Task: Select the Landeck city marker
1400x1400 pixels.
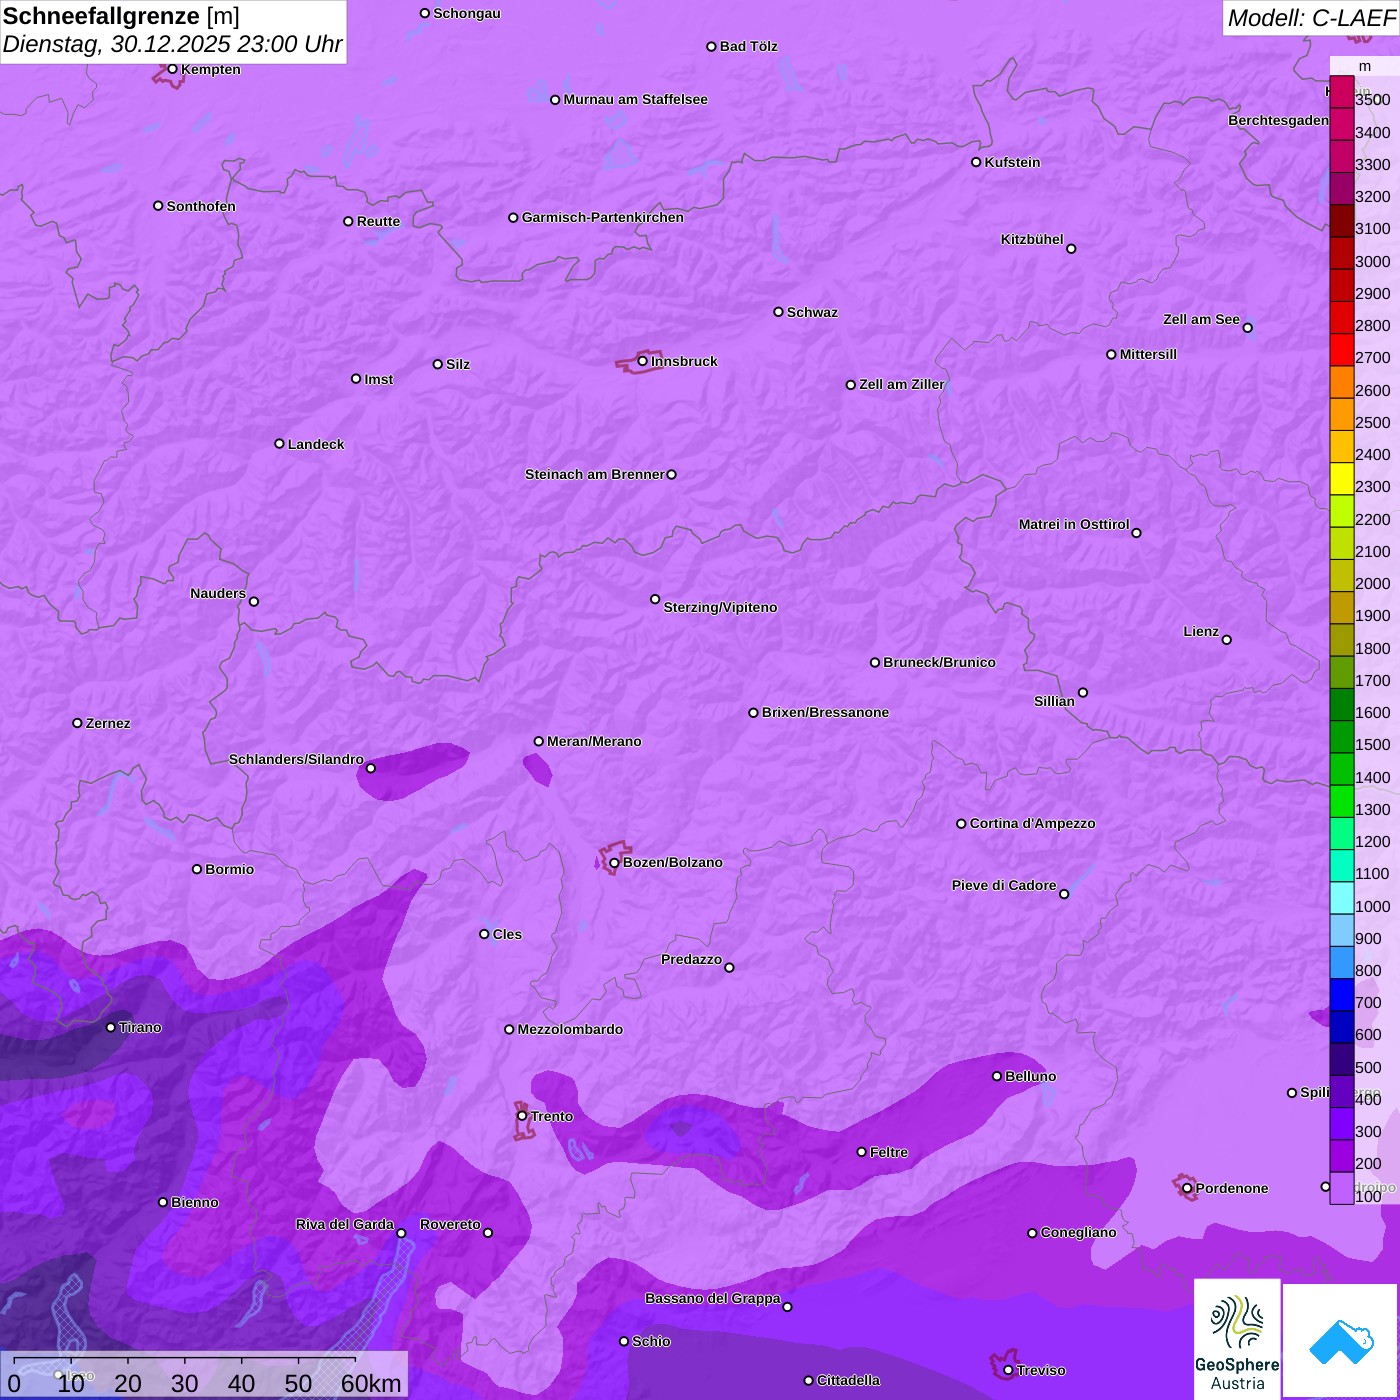Action: [x=280, y=444]
